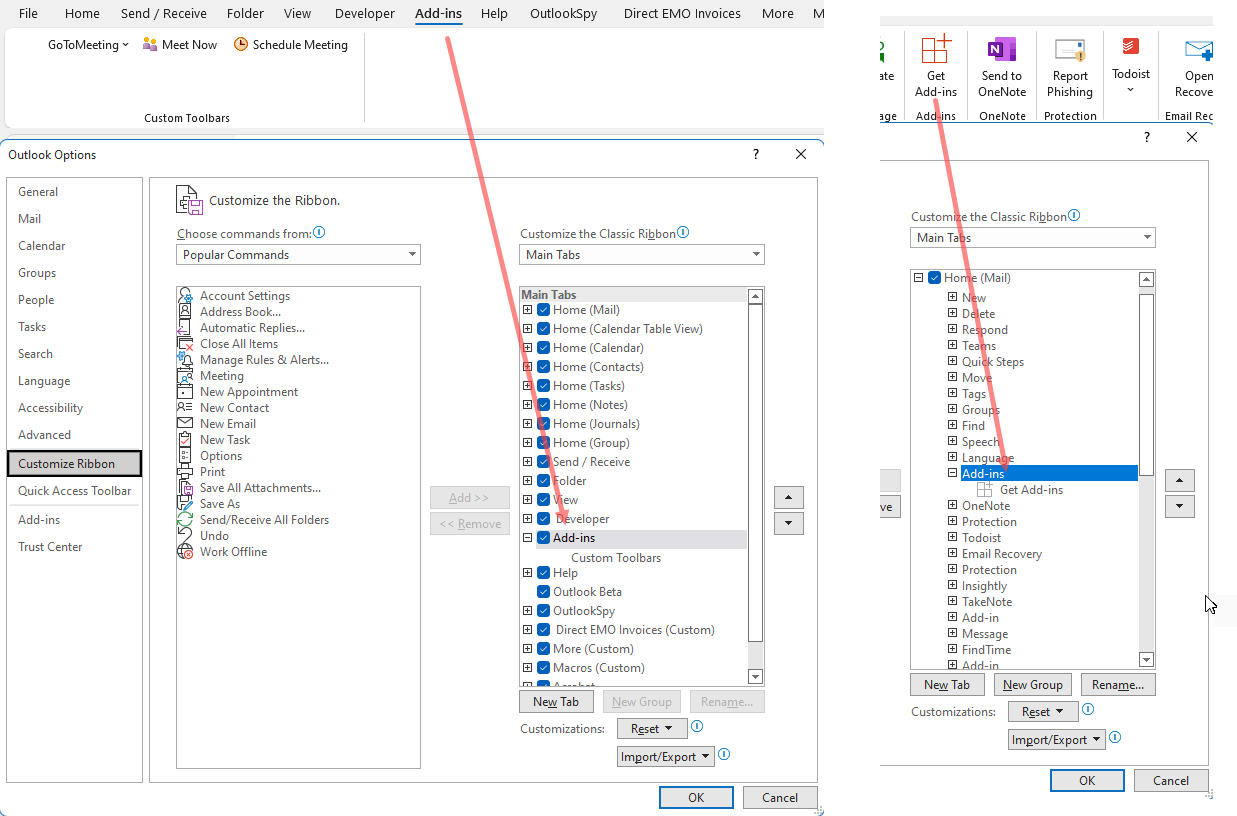Click the Schedule Meeting clock icon
This screenshot has height=816, width=1237.
[x=241, y=44]
